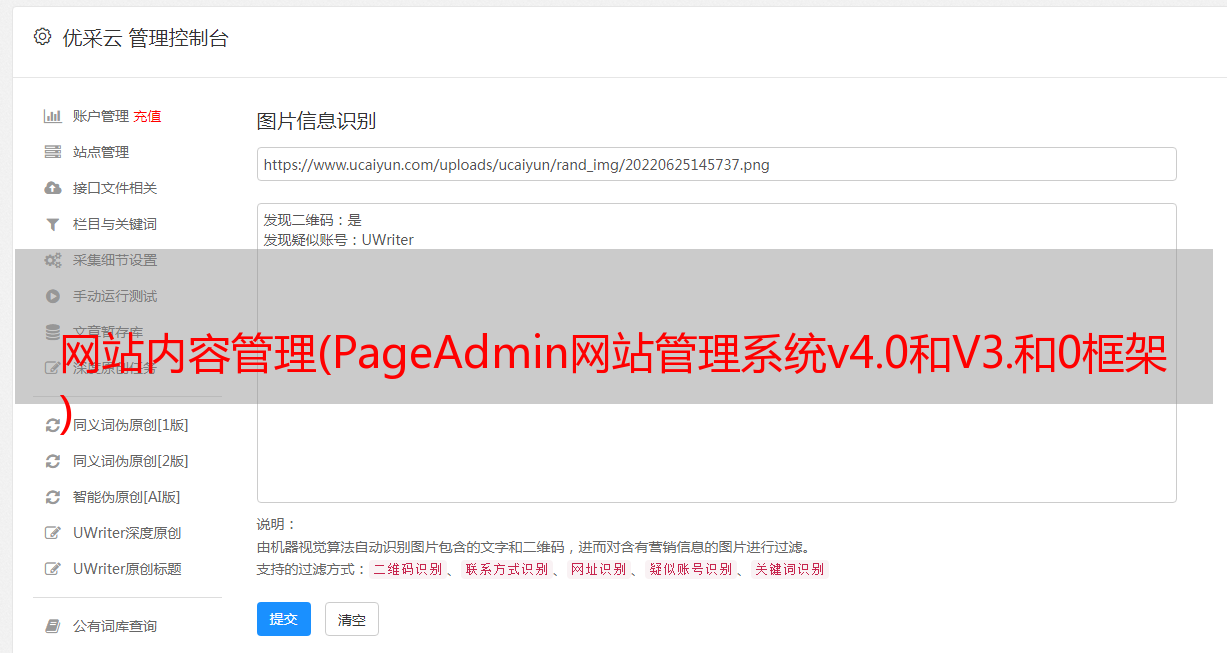Click the edit icon for UWriter原创标题
Viewport: 1227px width, 653px height.
53,569
